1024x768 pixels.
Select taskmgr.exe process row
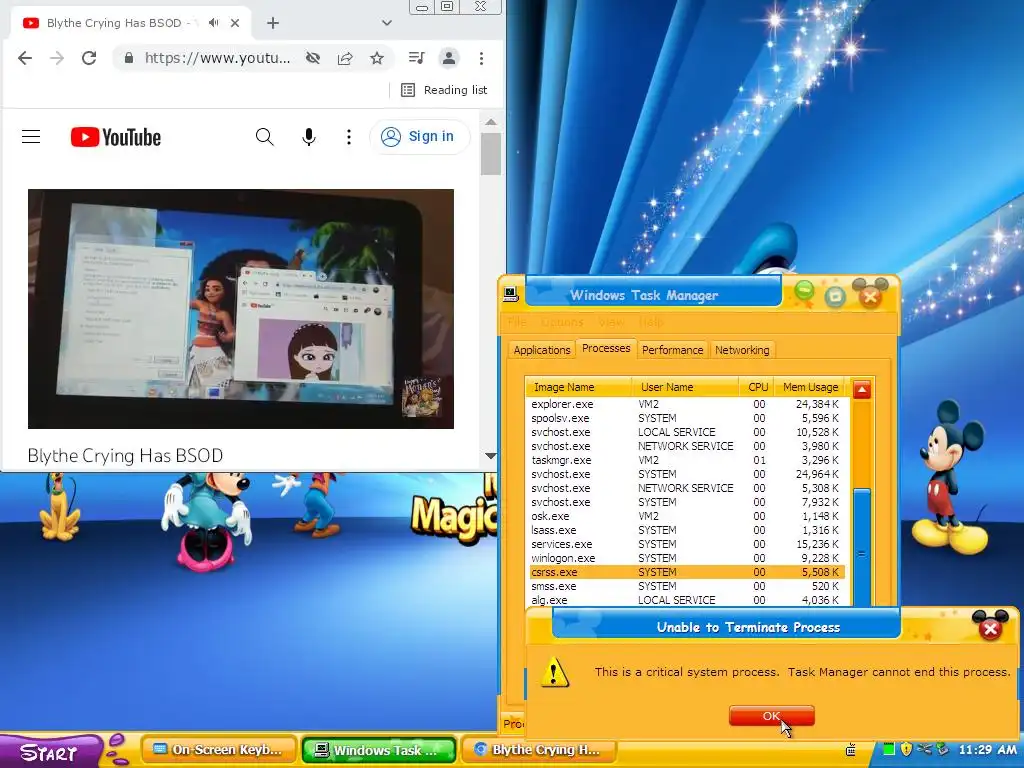(686, 460)
